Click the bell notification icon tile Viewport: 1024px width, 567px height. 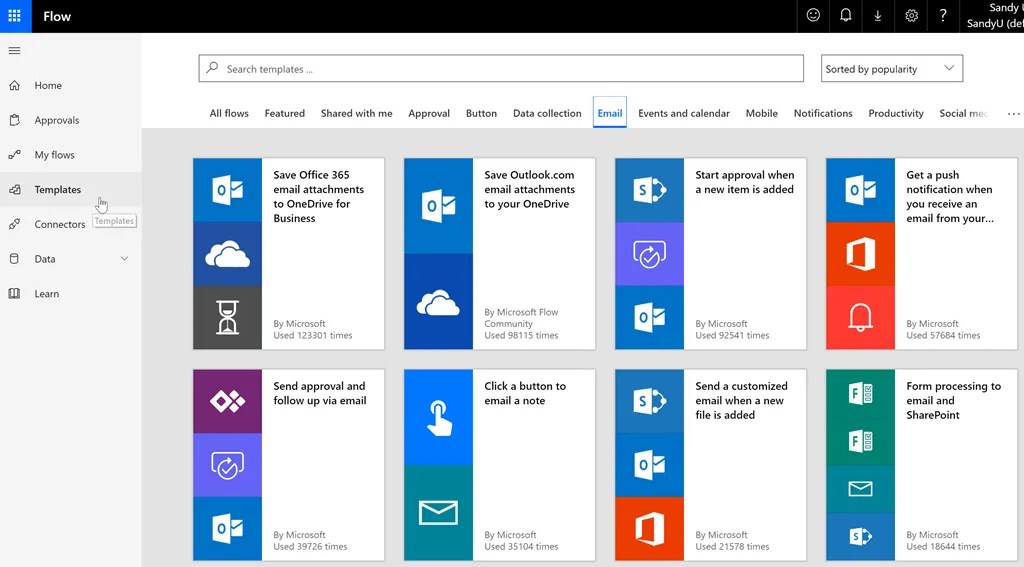tap(860, 317)
